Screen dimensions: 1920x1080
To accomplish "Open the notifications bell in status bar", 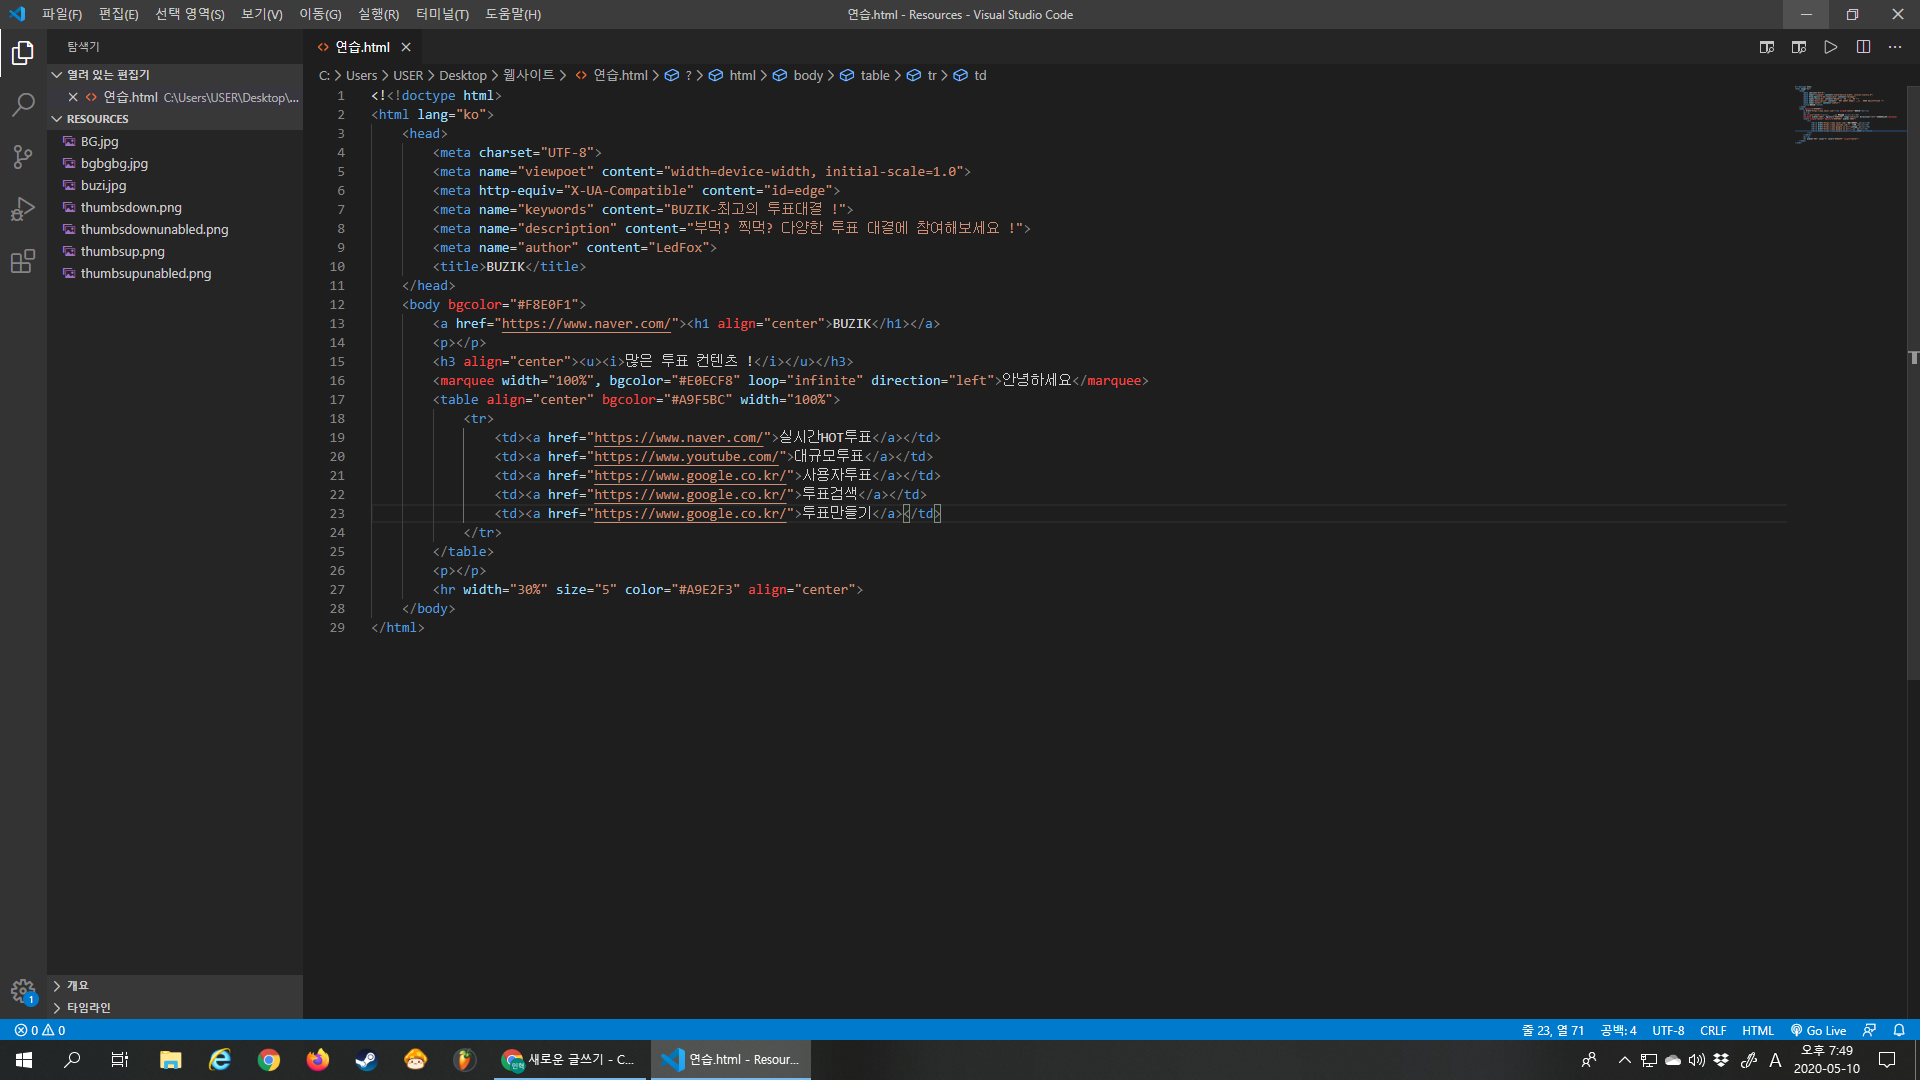I will (x=1899, y=1030).
